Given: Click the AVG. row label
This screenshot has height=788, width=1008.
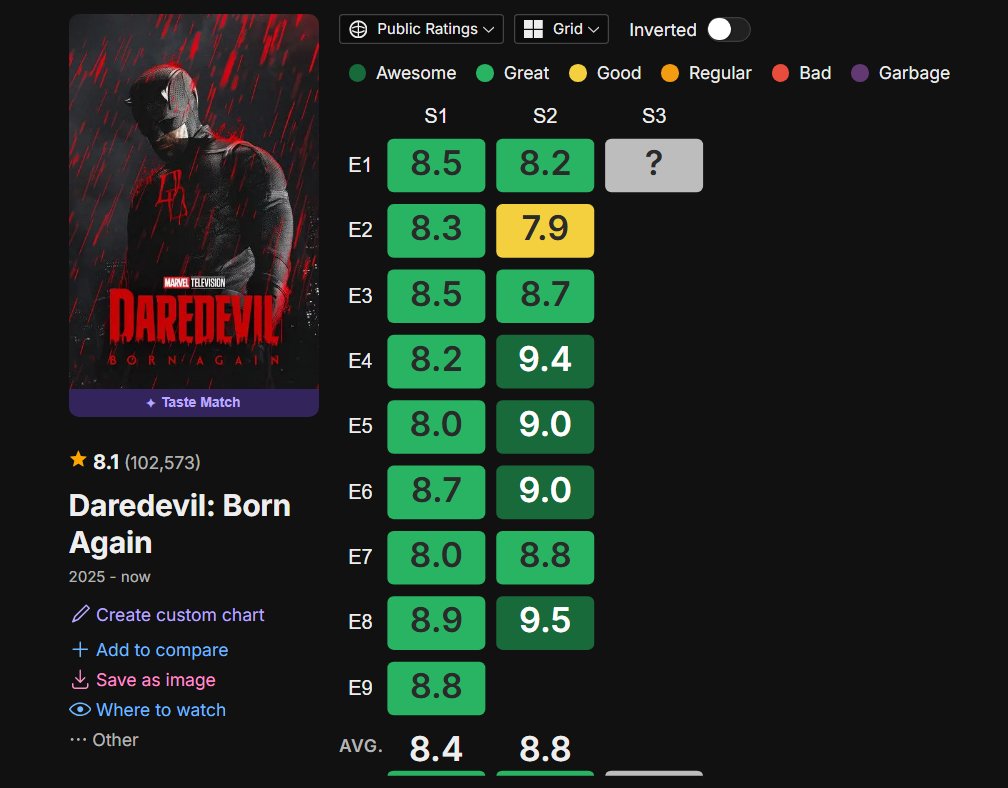Looking at the screenshot, I should pyautogui.click(x=361, y=746).
